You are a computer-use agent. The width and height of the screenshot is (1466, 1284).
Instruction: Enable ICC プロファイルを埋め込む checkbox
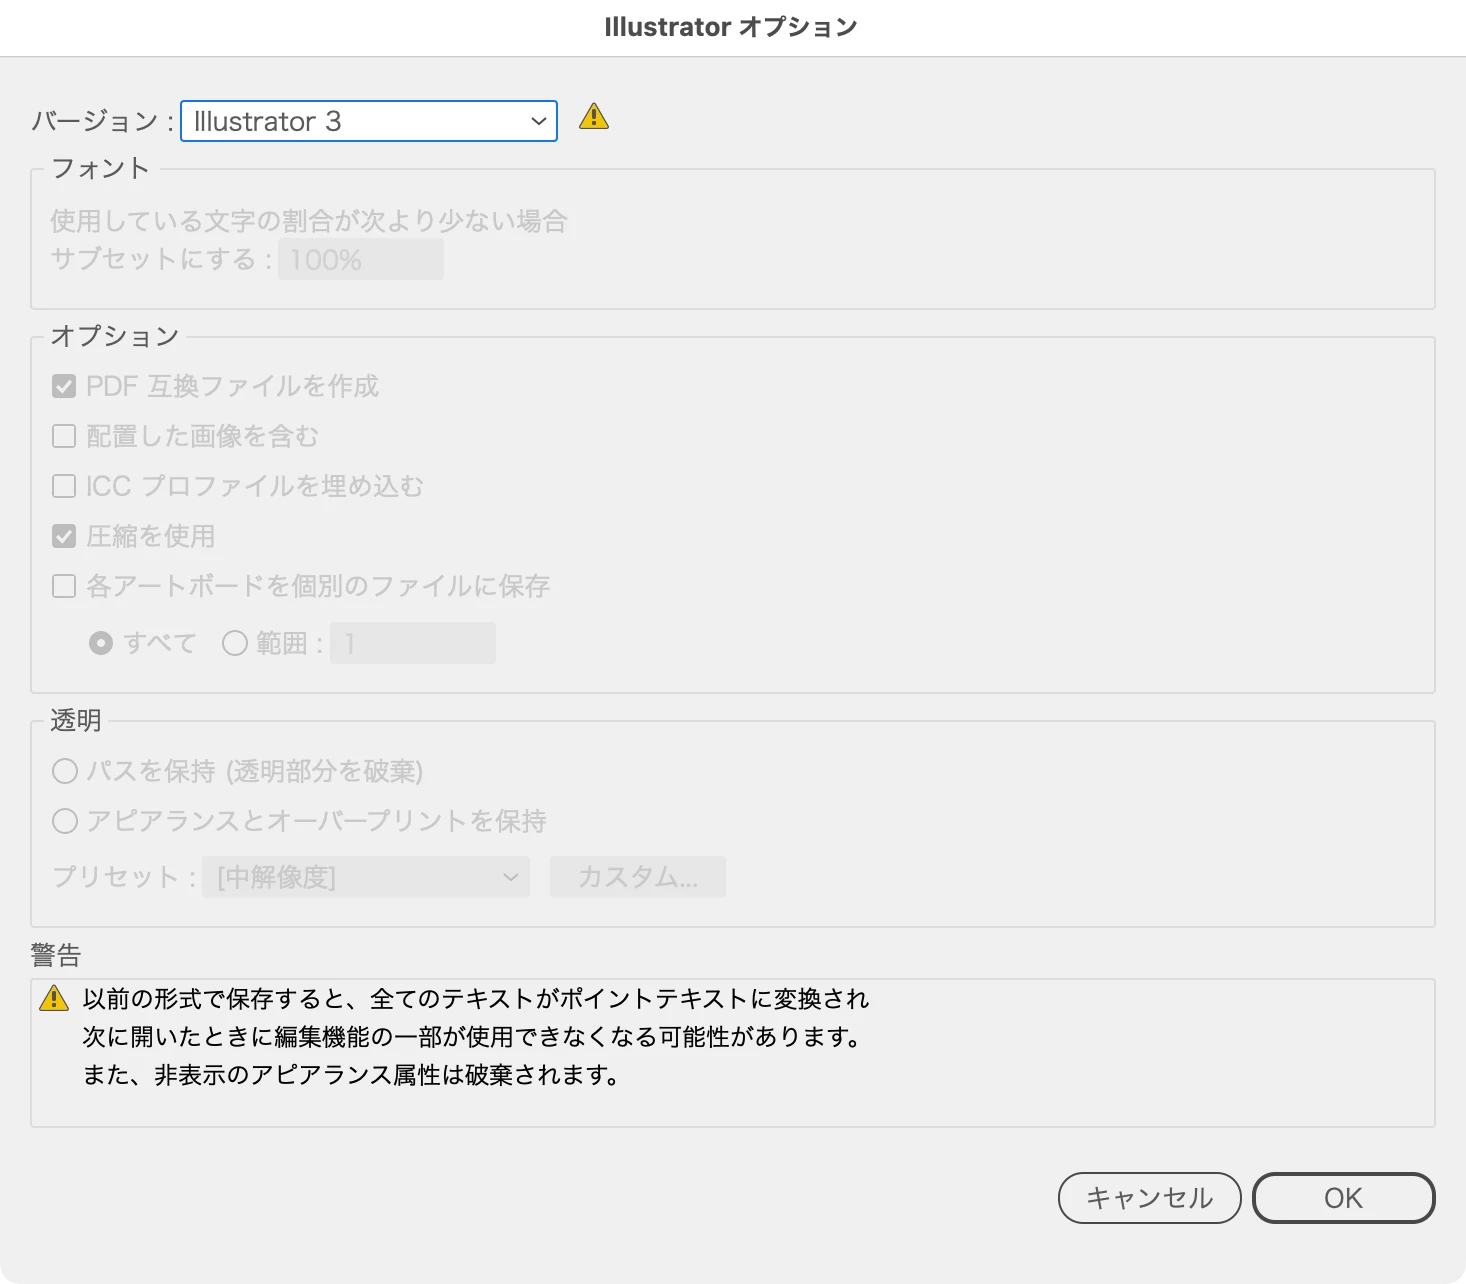click(64, 486)
